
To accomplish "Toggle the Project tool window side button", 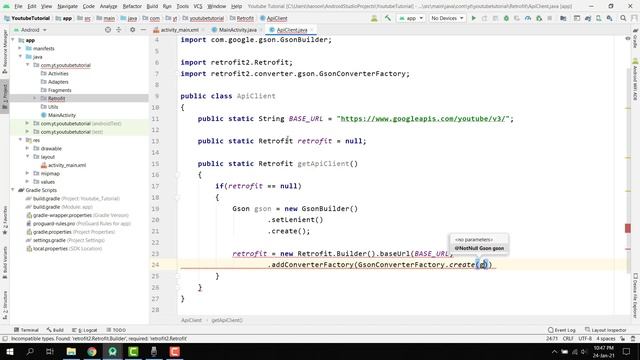I will 5,96.
